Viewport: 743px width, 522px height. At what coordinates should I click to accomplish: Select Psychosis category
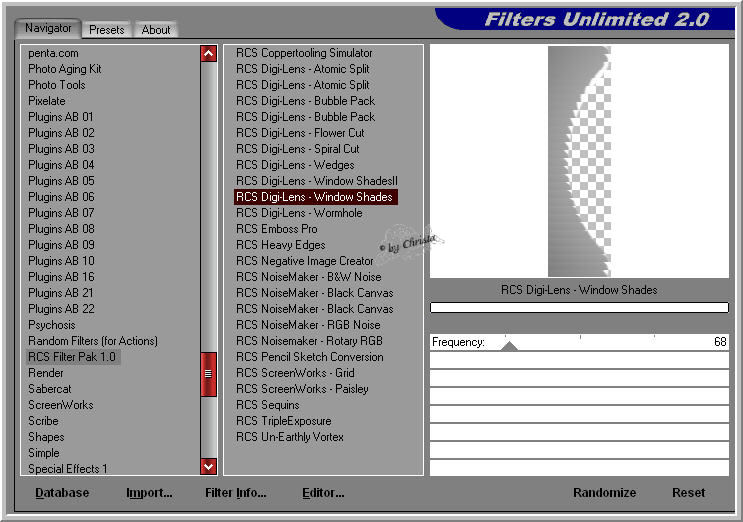[52, 325]
